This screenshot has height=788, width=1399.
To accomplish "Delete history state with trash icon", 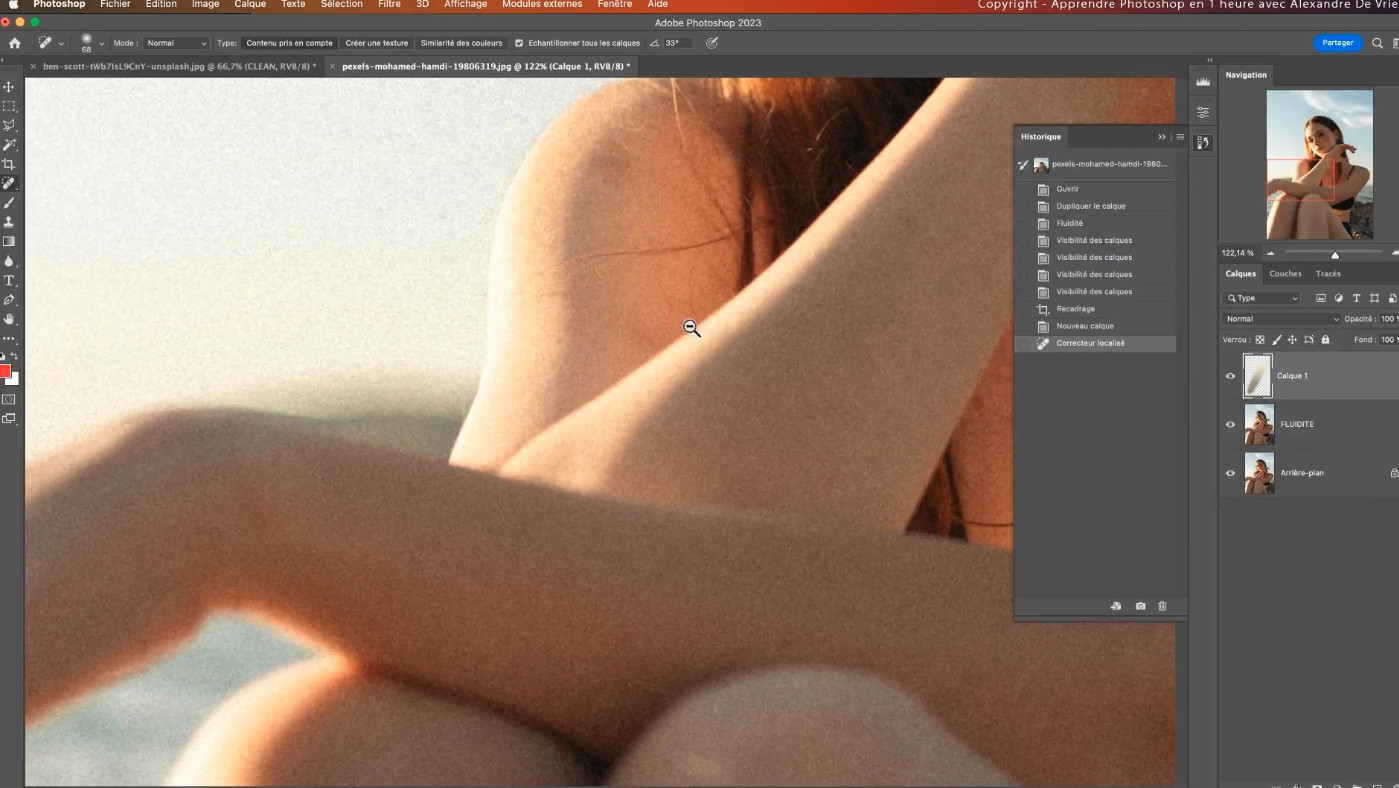I will tap(1162, 606).
